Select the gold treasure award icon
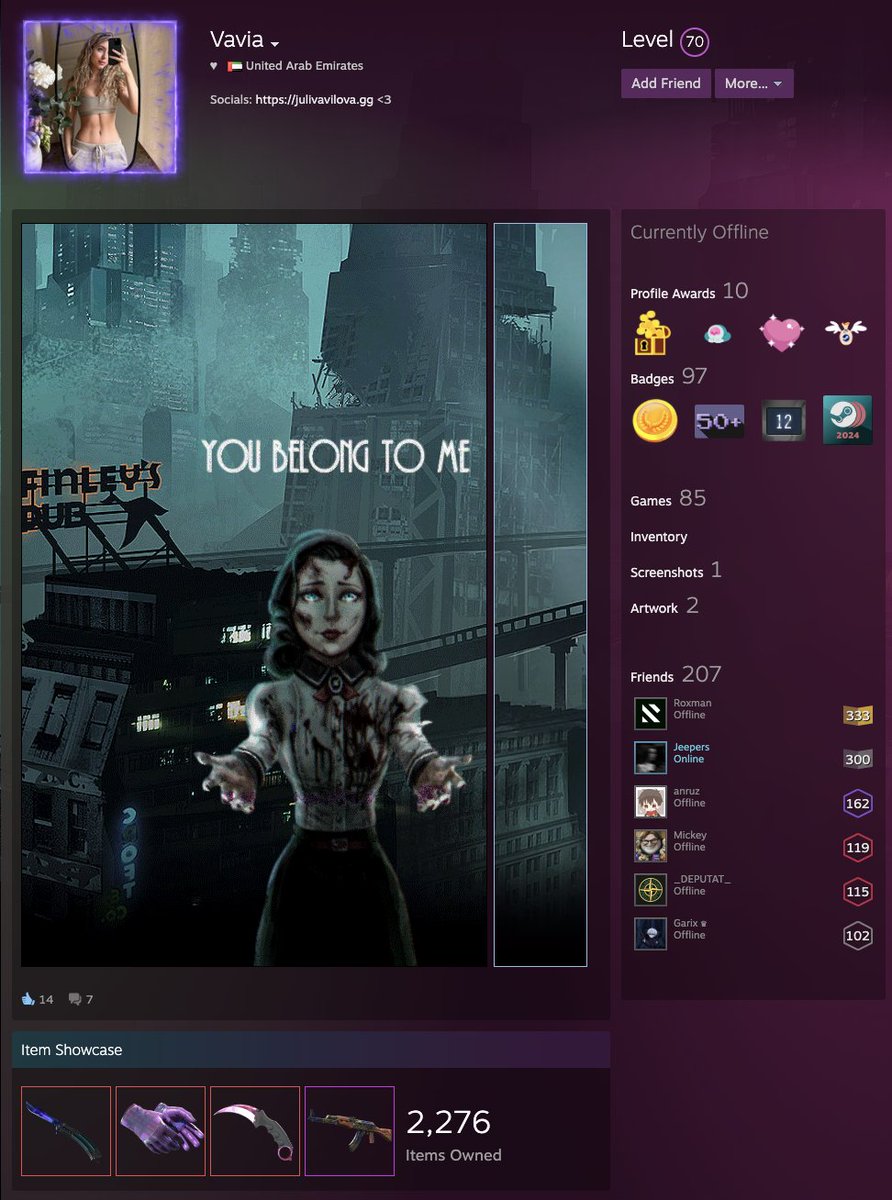892x1200 pixels. pyautogui.click(x=653, y=333)
